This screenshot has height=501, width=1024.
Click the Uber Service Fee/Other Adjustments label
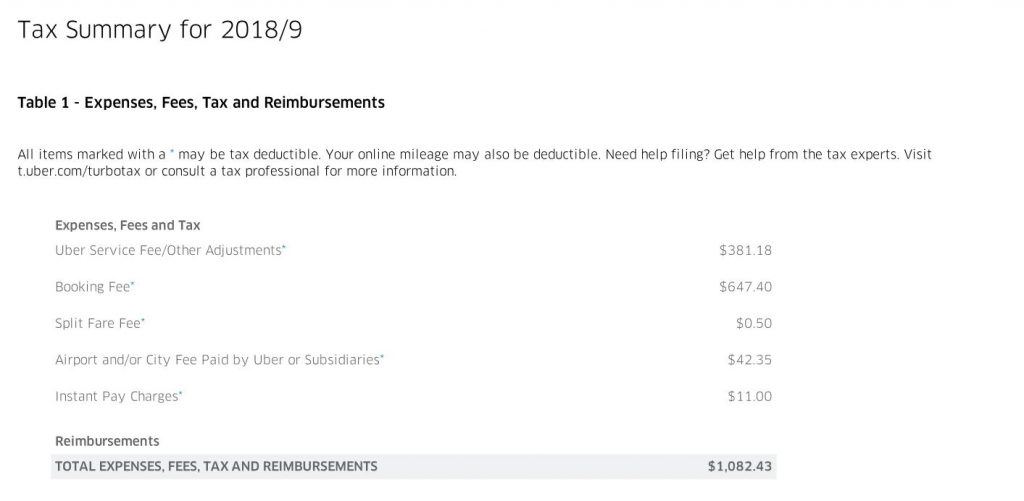[x=170, y=250]
